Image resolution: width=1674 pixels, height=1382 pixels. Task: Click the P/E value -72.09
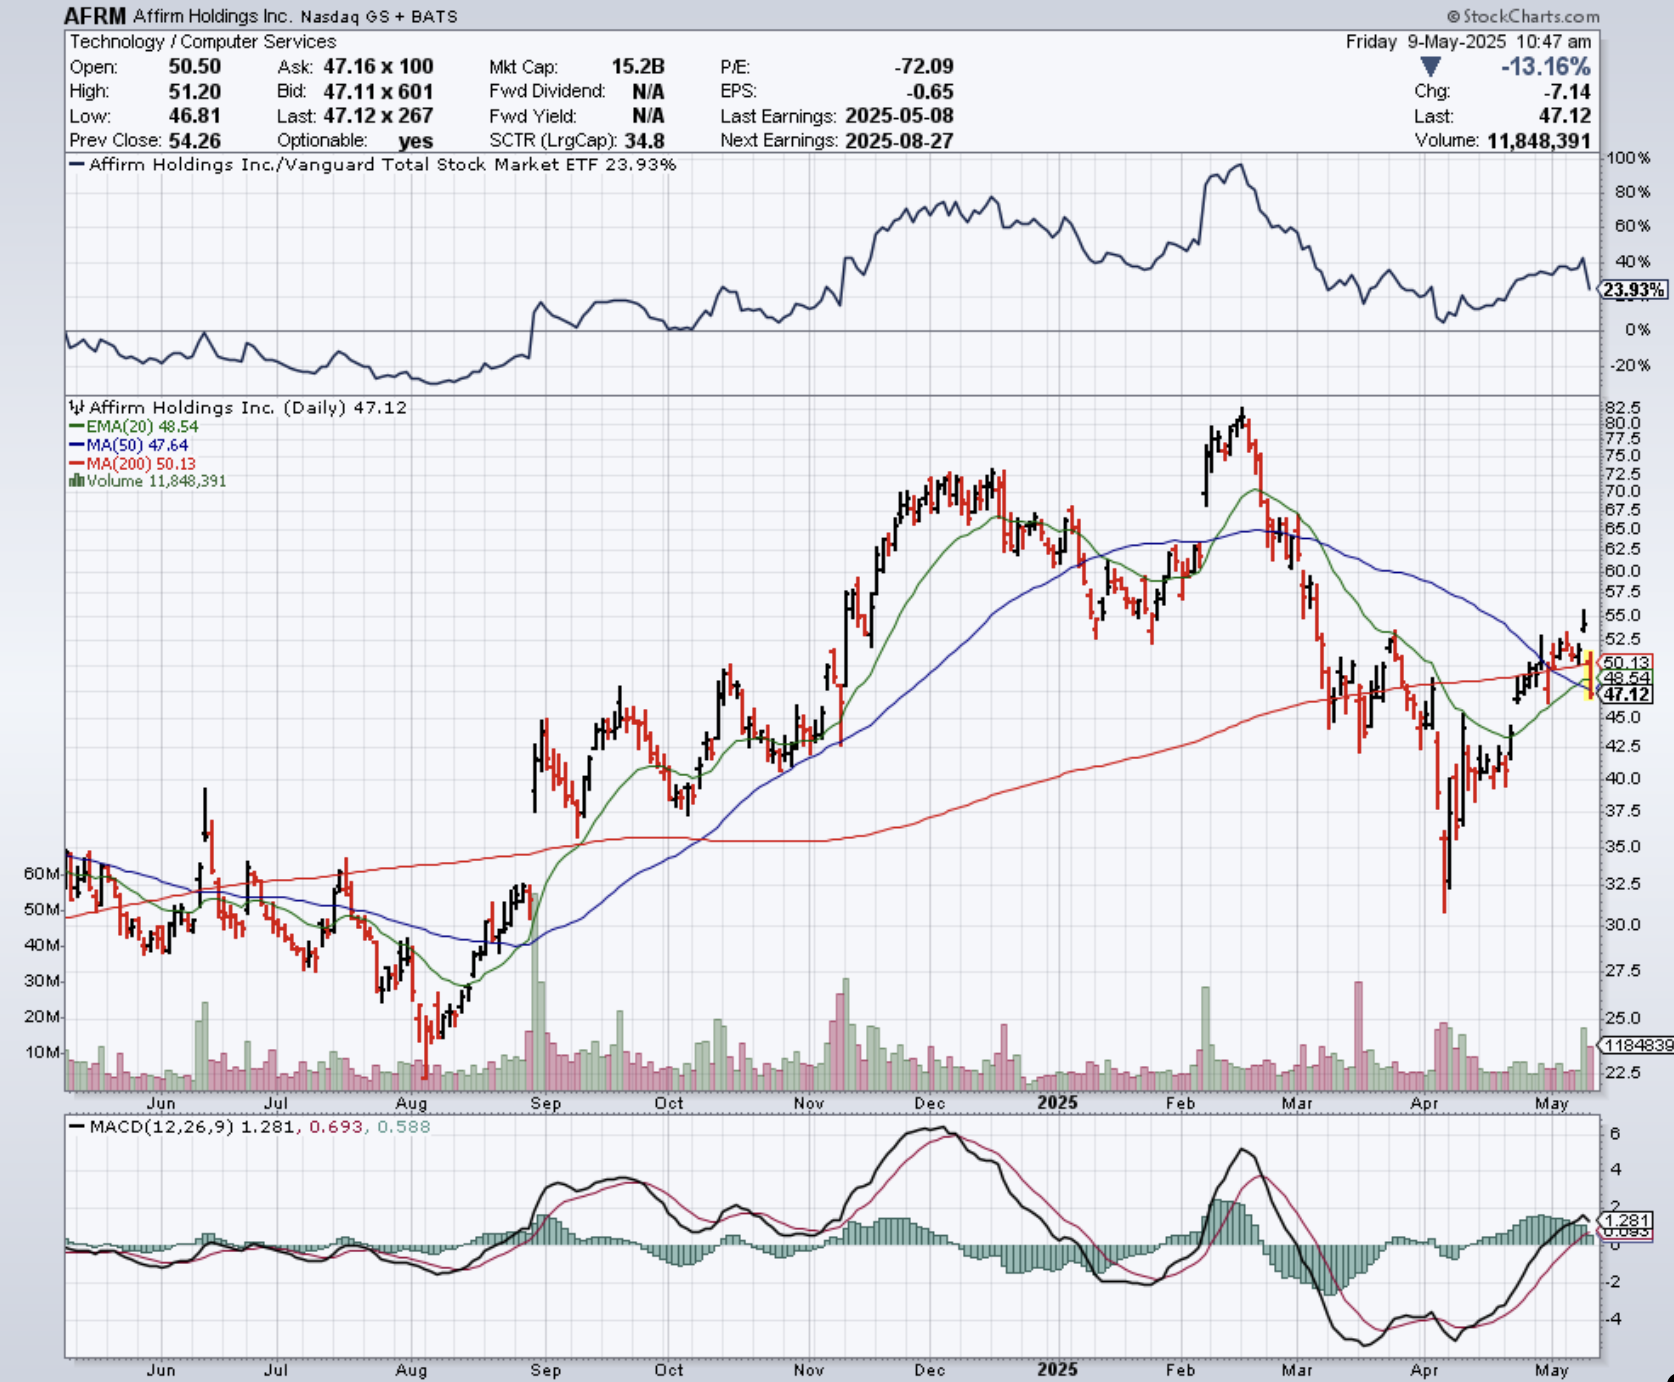tap(924, 67)
